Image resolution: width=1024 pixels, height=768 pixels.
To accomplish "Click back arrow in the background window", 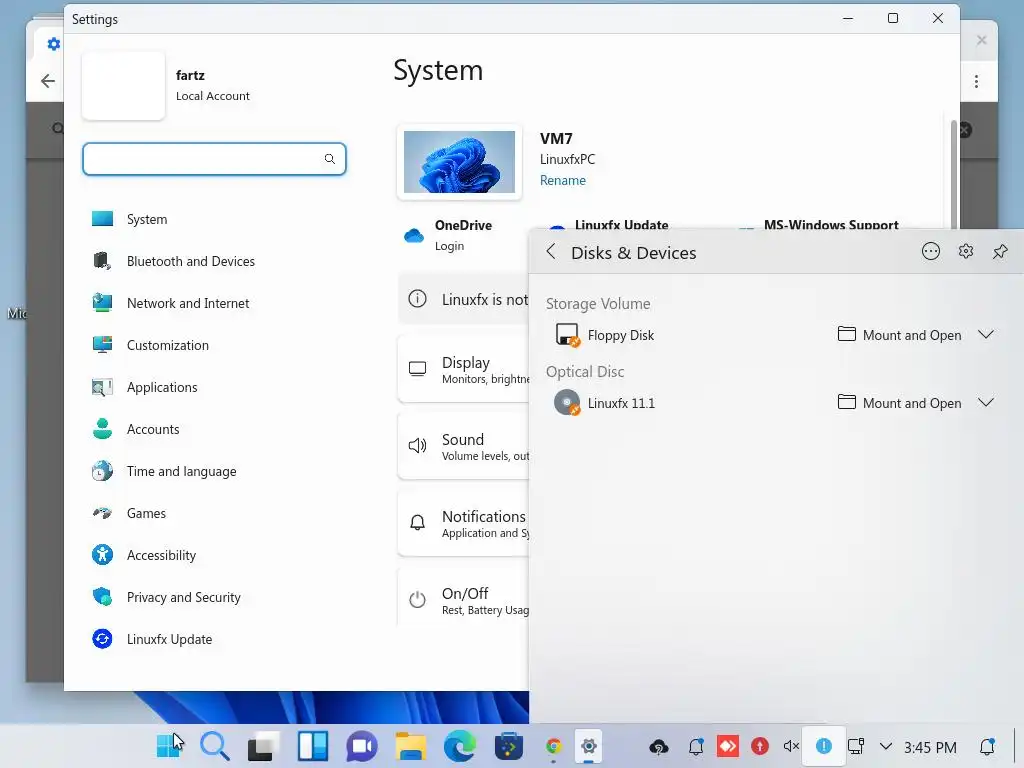I will [x=48, y=81].
